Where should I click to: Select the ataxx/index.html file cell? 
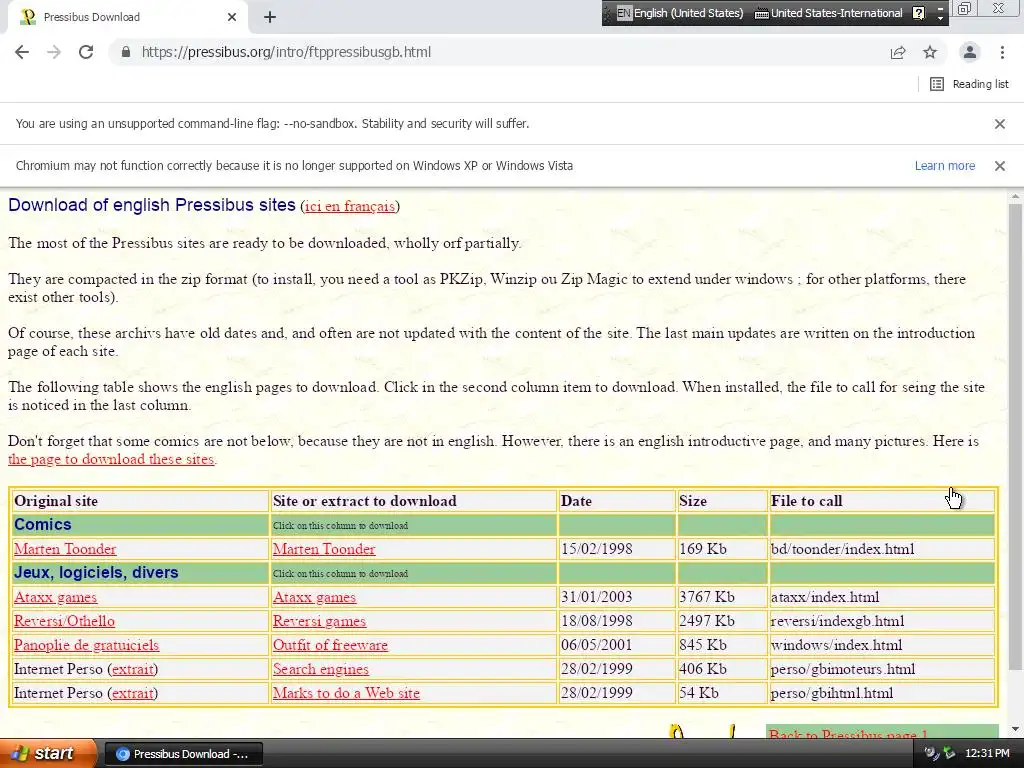click(882, 597)
